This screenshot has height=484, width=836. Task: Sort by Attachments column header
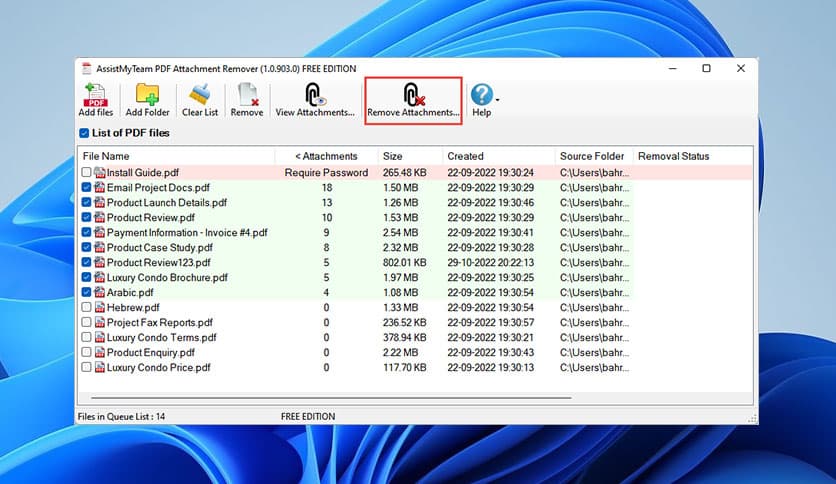pos(326,156)
